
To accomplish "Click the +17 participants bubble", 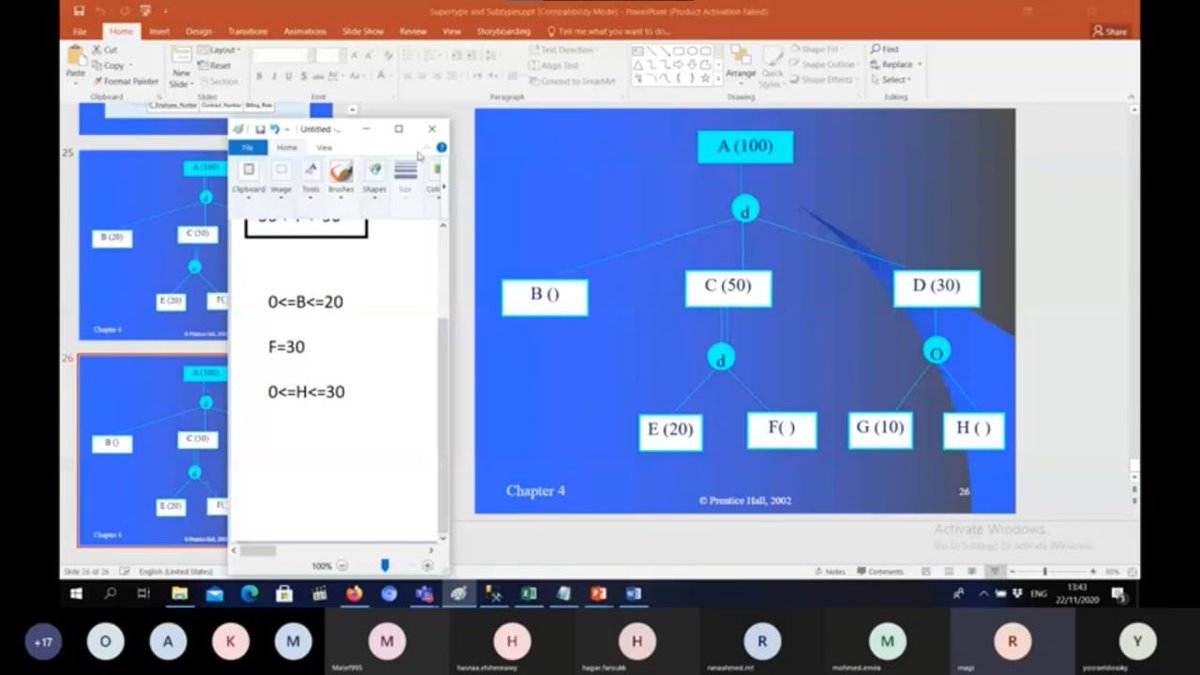I will (43, 641).
